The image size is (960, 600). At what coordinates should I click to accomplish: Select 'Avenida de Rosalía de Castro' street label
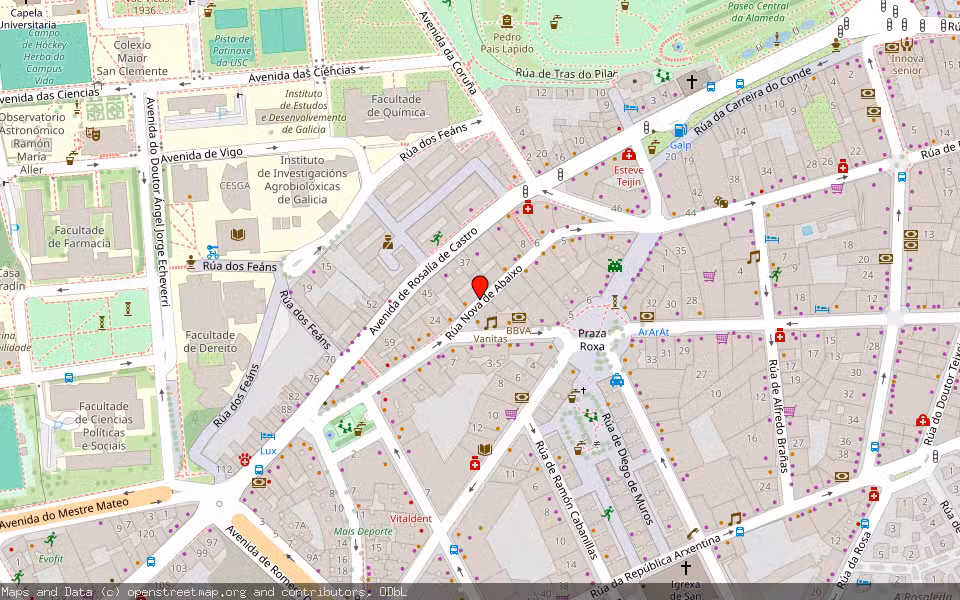click(x=423, y=282)
